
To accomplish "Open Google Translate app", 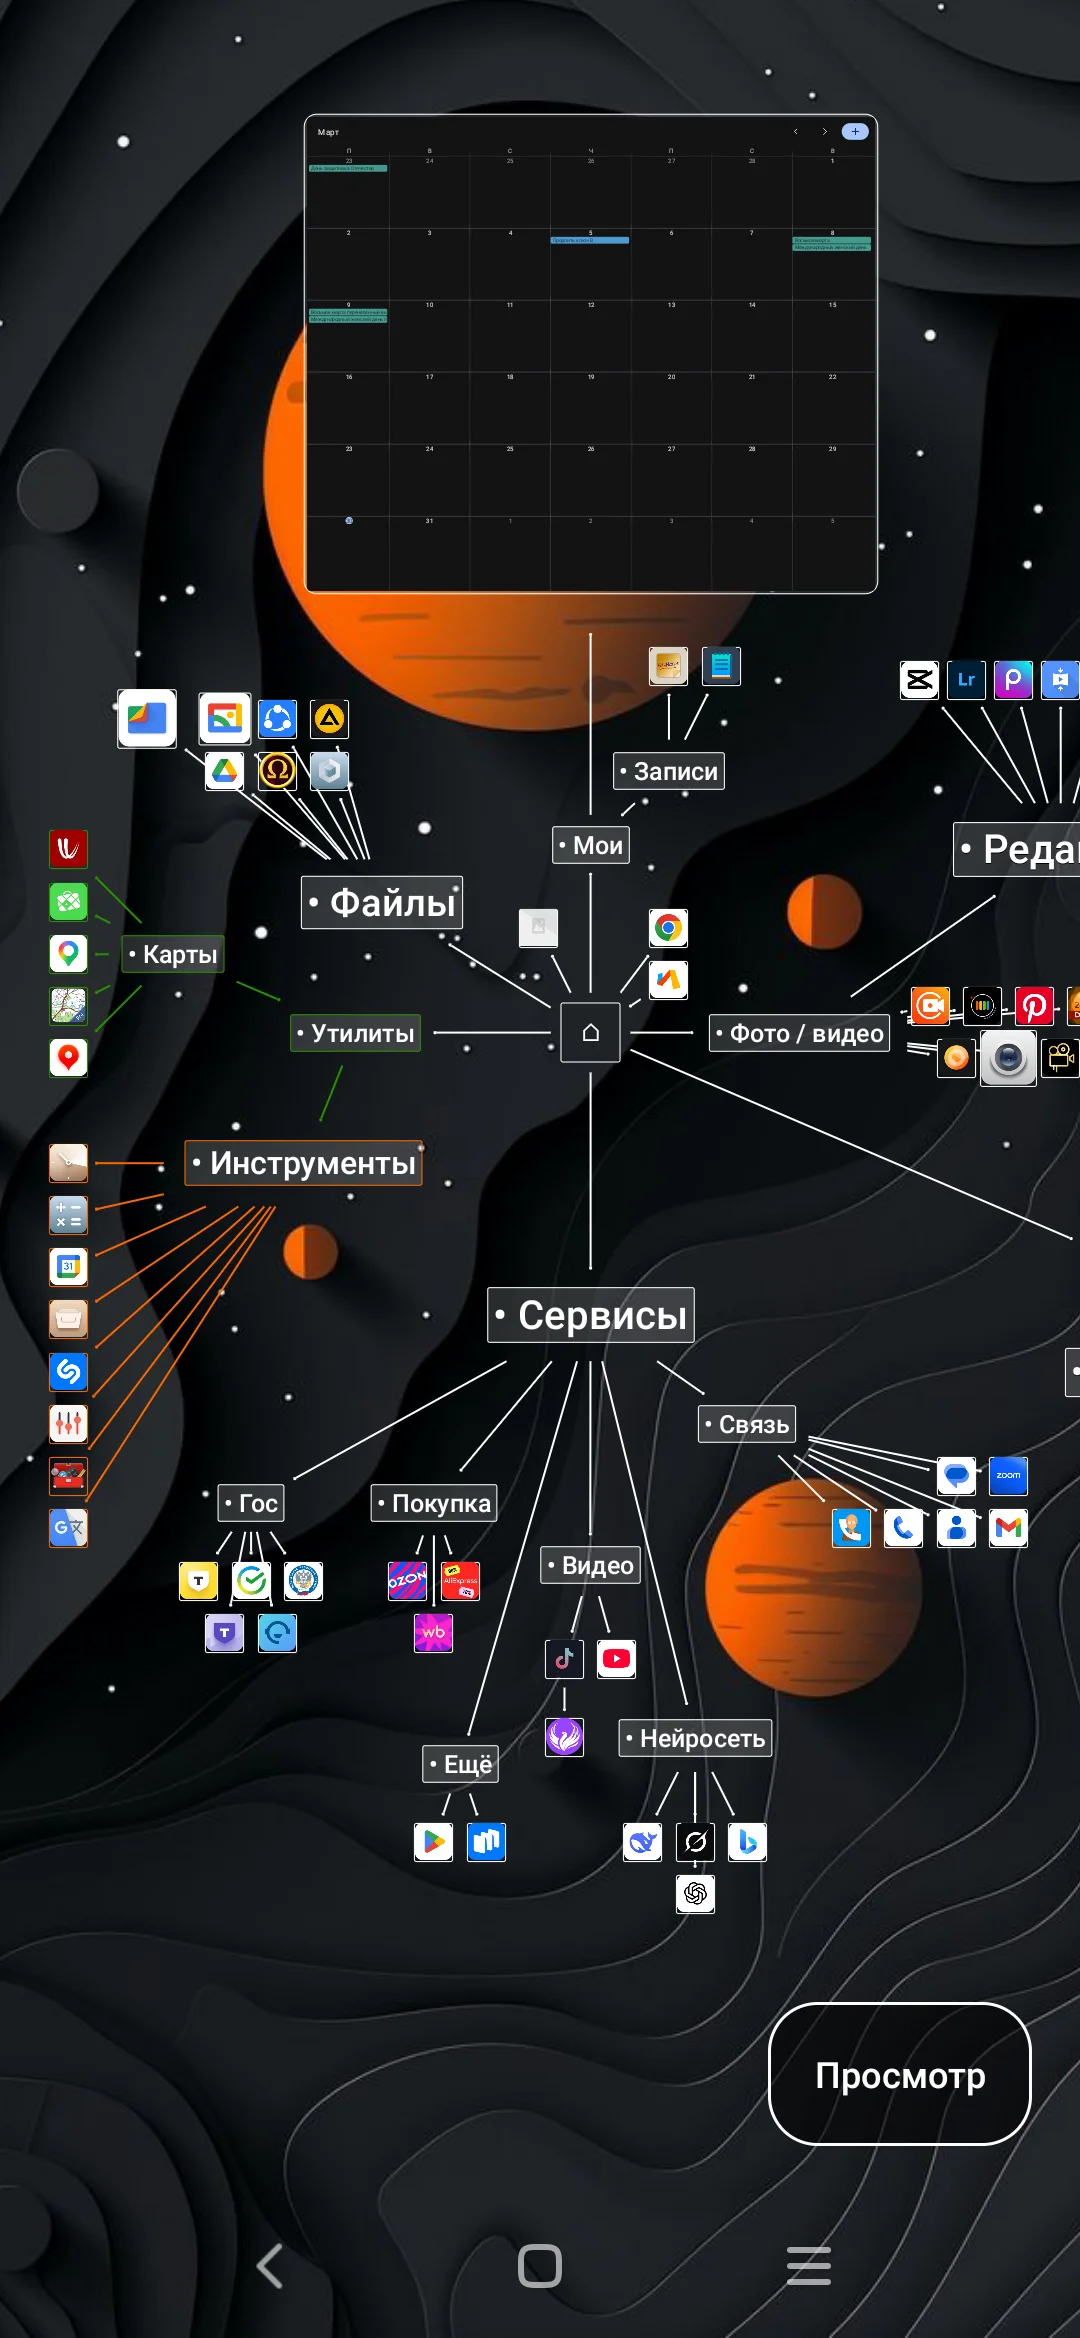I will click(x=68, y=1527).
